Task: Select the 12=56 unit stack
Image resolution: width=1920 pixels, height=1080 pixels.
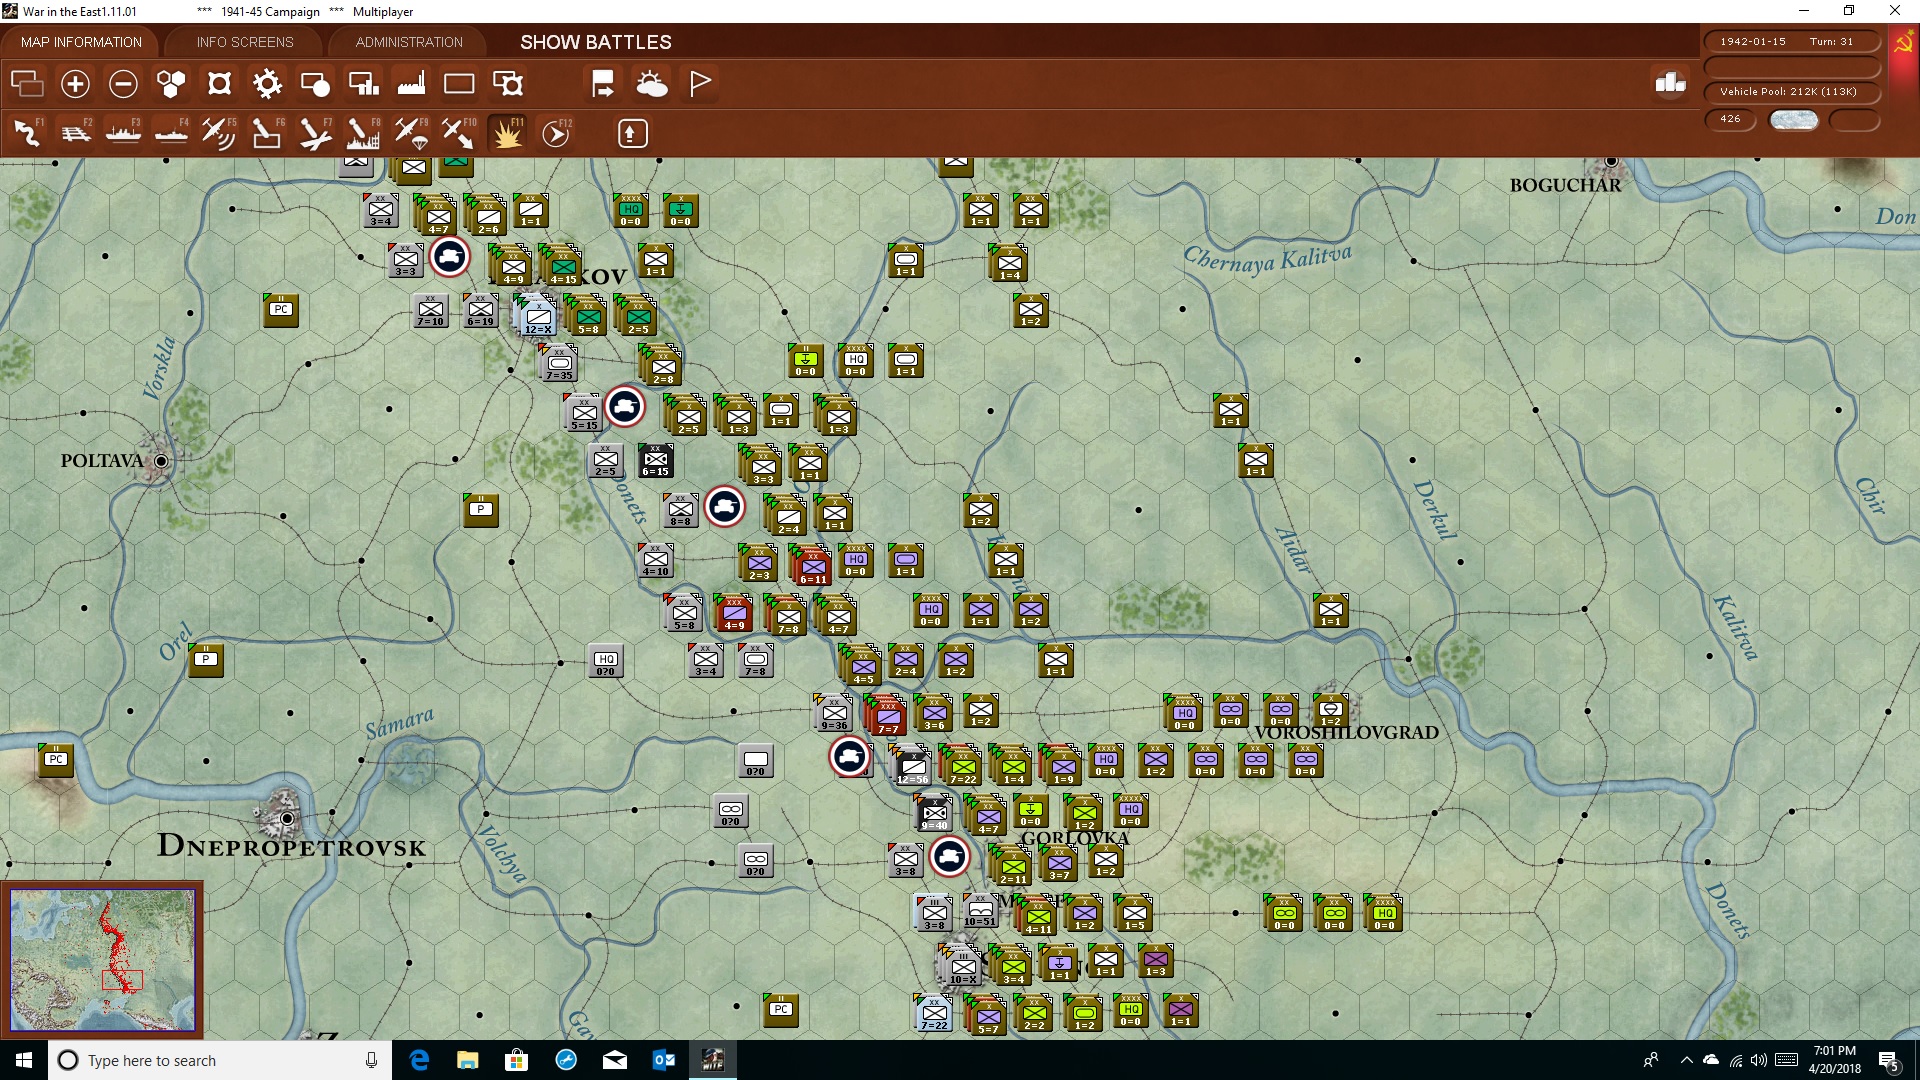Action: coord(911,766)
